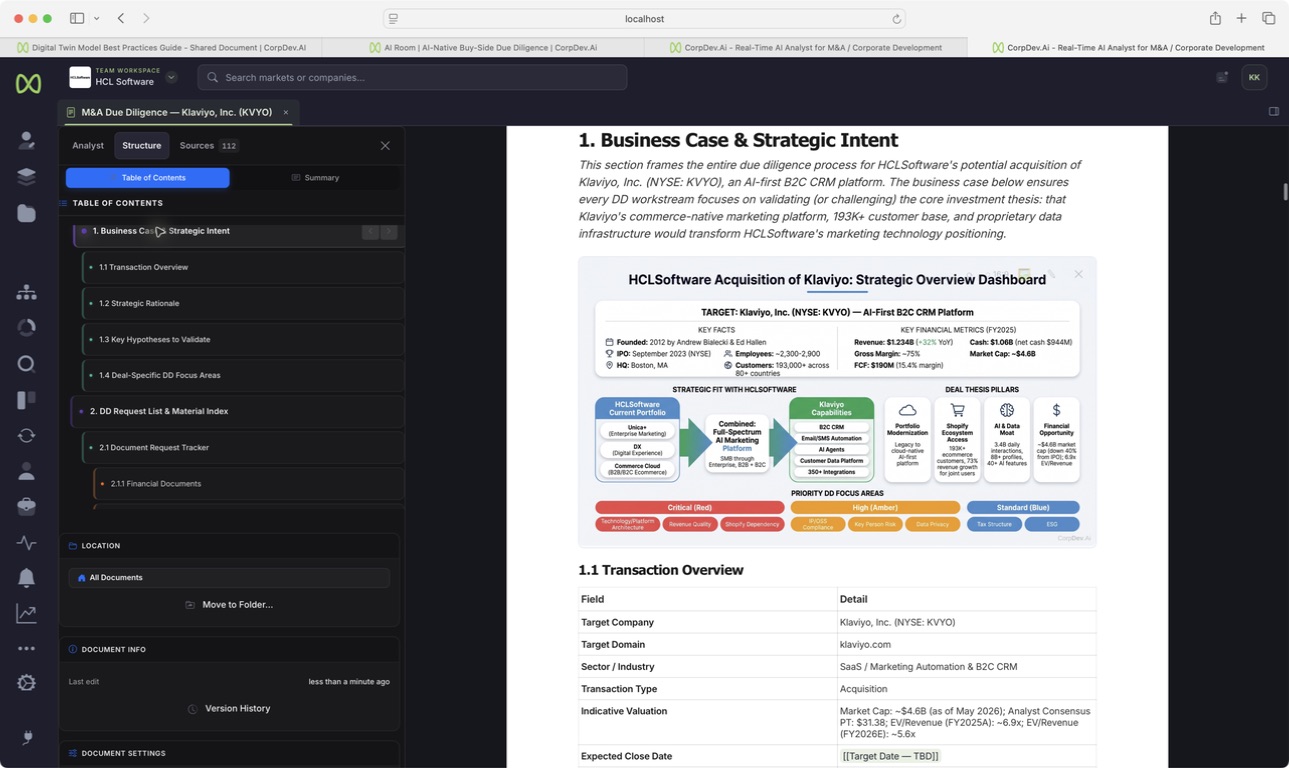This screenshot has width=1289, height=768.
Task: Open the person profile icon in left sidebar
Action: [x=27, y=471]
